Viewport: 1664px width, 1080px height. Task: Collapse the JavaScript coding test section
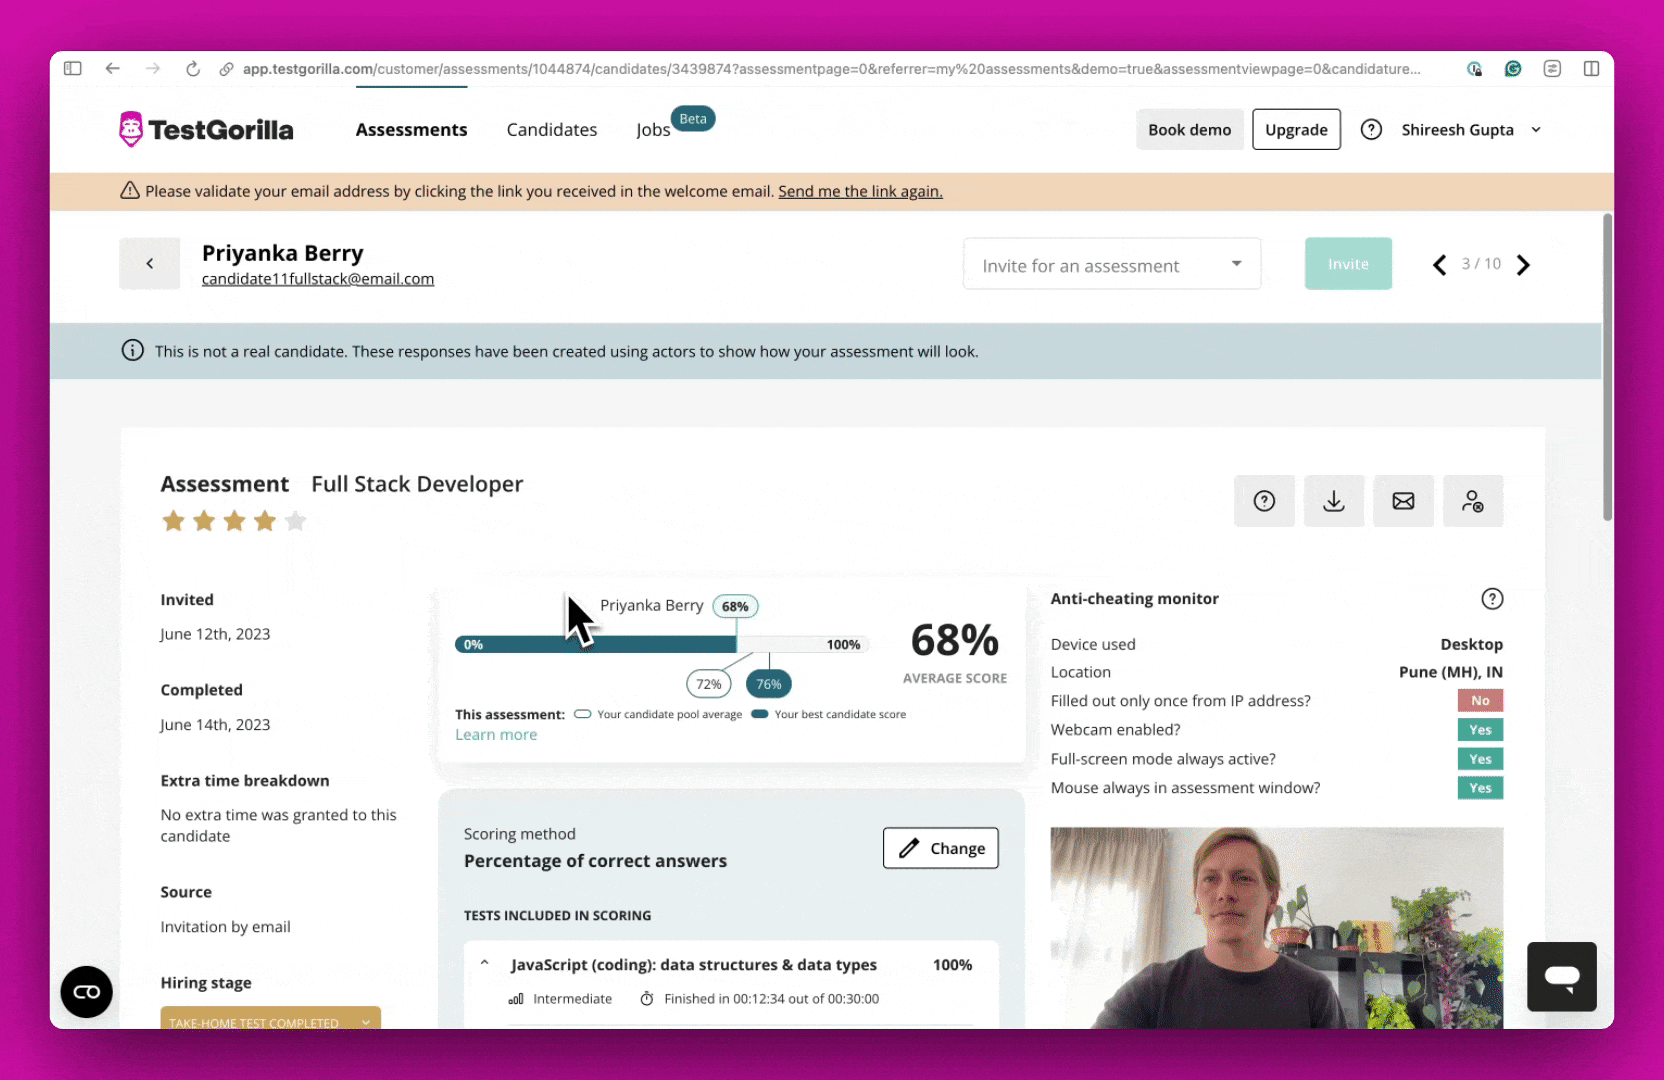[x=485, y=961]
